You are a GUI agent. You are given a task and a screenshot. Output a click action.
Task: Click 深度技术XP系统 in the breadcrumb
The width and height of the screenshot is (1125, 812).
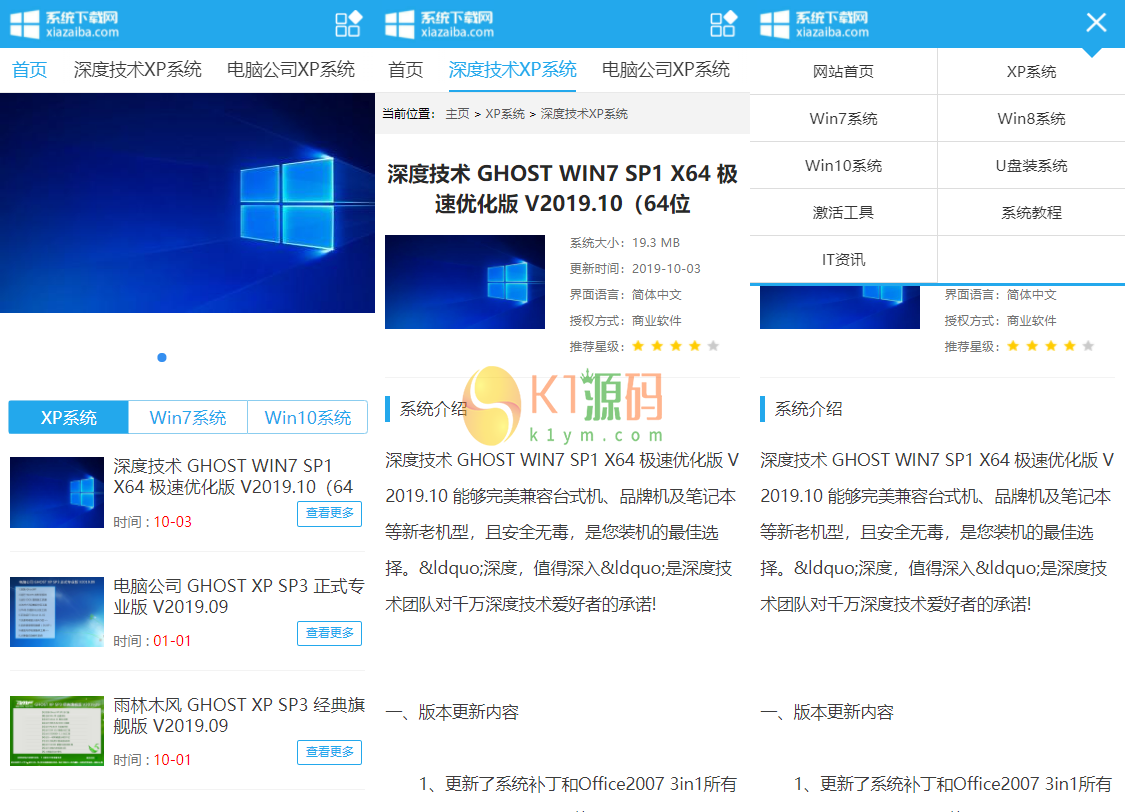(584, 114)
